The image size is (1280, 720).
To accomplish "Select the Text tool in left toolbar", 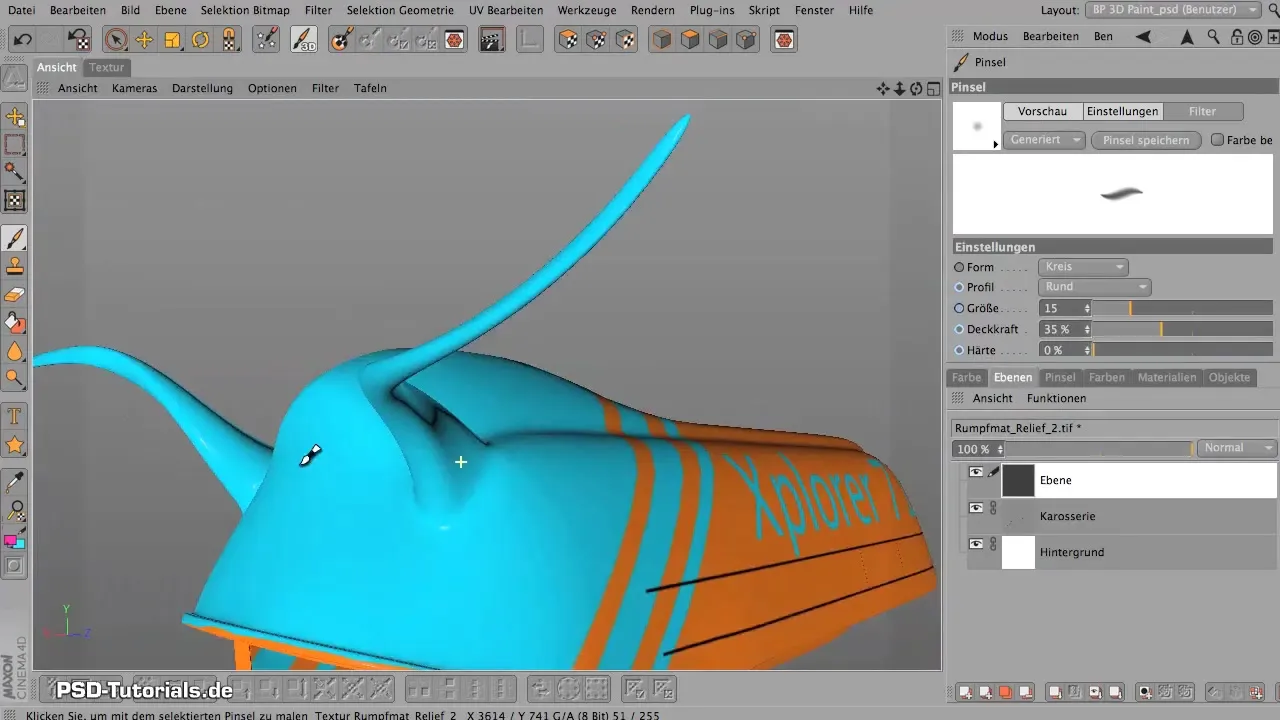I will point(15,415).
